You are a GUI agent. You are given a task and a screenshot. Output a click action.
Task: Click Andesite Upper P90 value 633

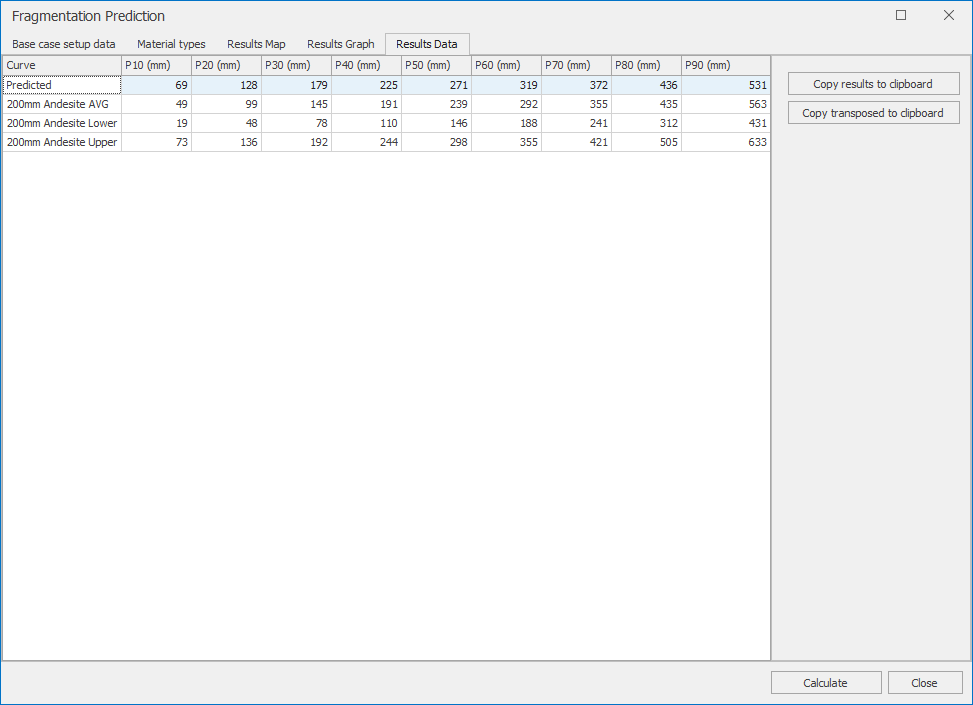(x=726, y=142)
